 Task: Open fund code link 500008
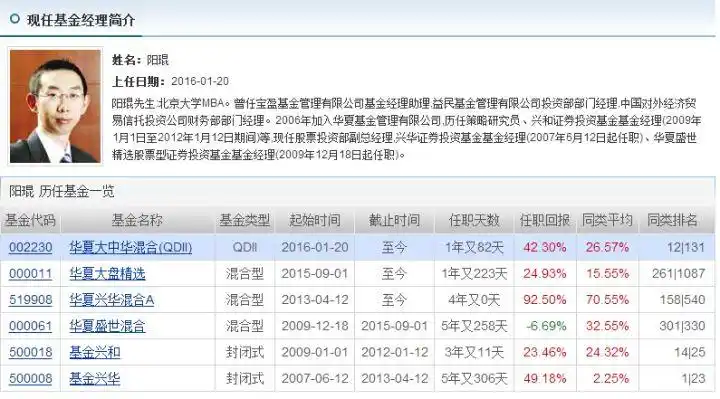click(30, 378)
